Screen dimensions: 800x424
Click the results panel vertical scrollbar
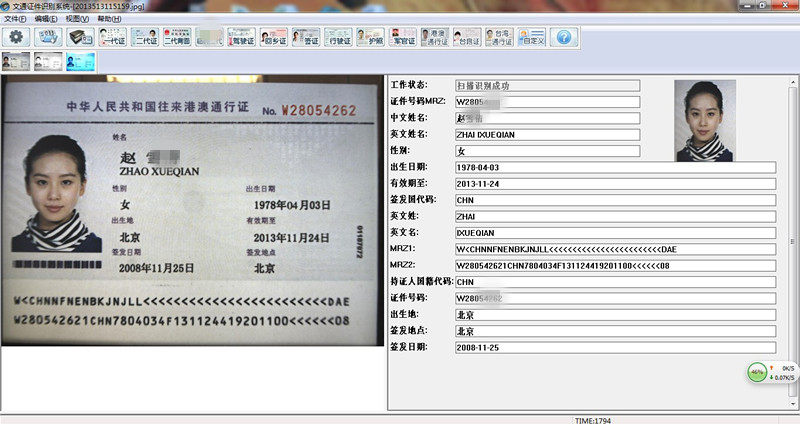793,242
